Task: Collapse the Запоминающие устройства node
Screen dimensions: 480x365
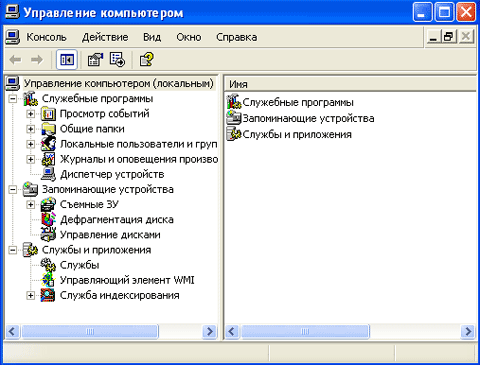Action: [x=12, y=189]
